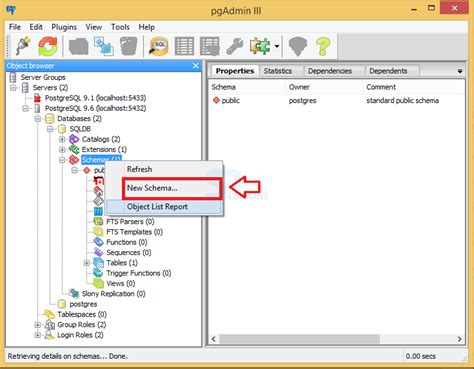This screenshot has height=369, width=474.
Task: Click the object properties toolbar icon
Action: click(79, 46)
